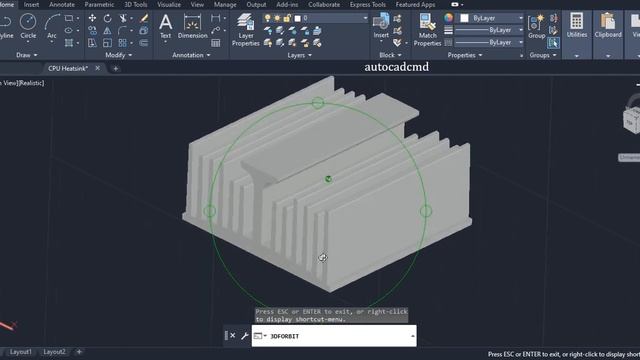The height and width of the screenshot is (360, 640).
Task: Toggle Group Selection on/off button
Action: [553, 43]
